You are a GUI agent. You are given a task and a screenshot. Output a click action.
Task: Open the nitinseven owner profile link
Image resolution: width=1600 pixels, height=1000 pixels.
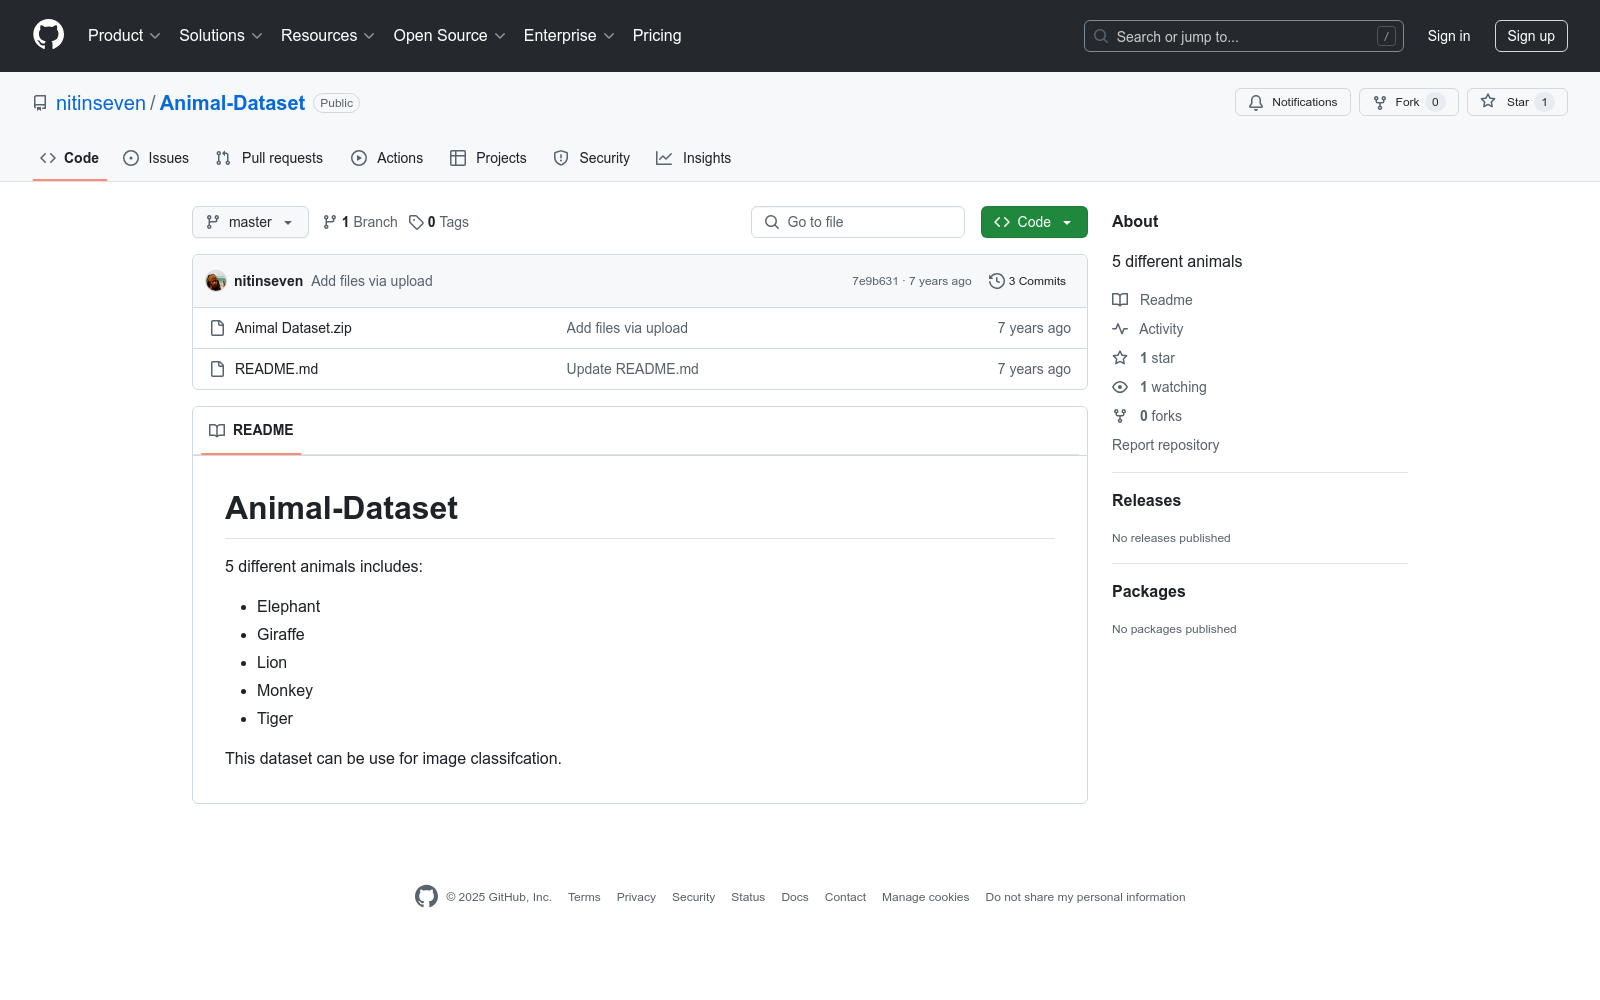pyautogui.click(x=101, y=103)
